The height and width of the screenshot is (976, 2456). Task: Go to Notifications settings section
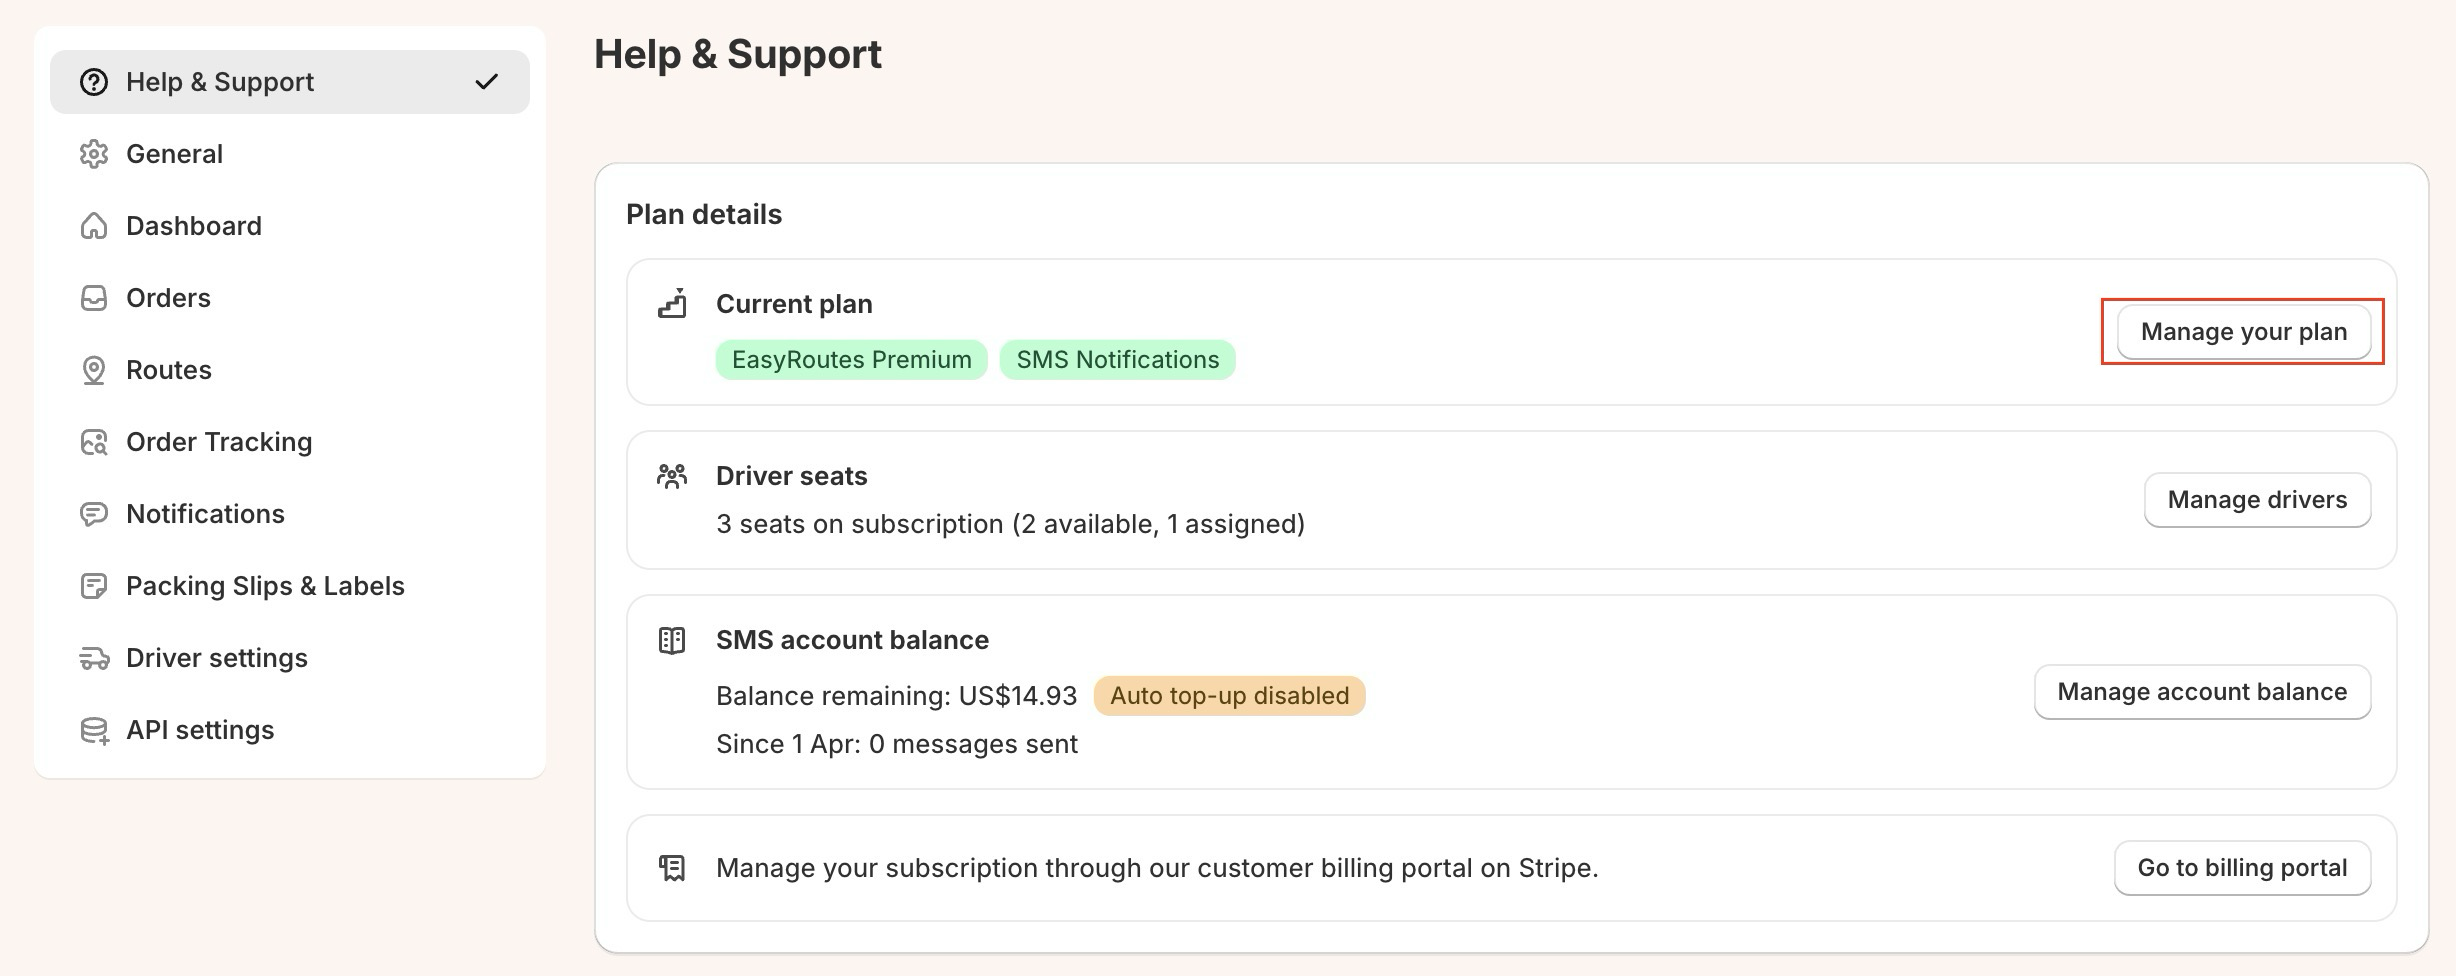tap(205, 514)
